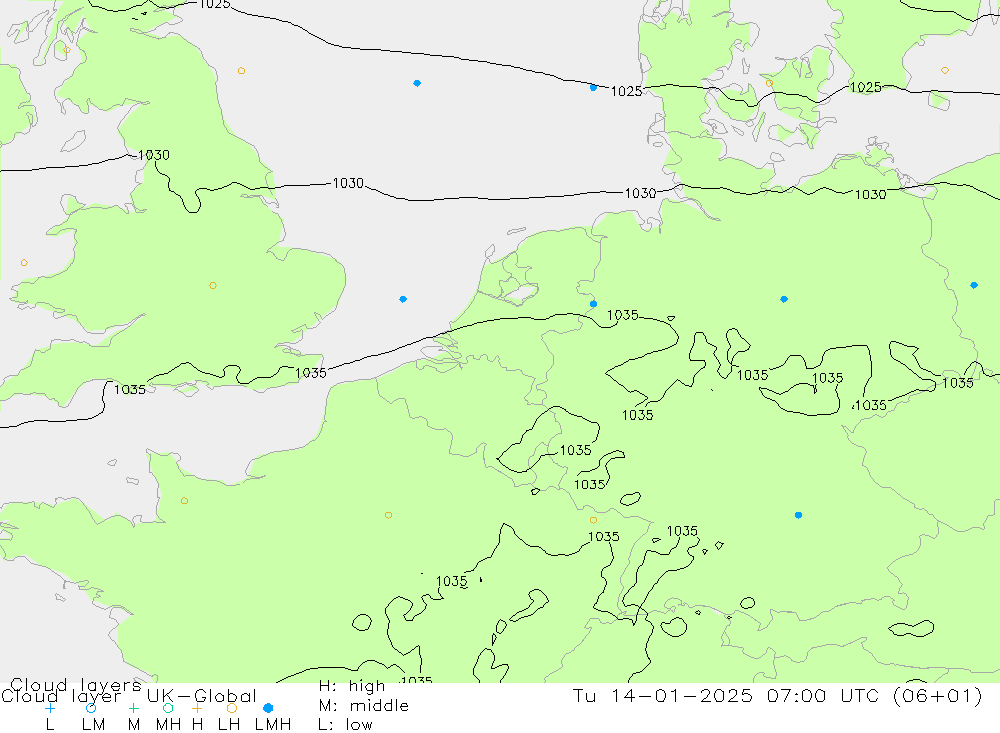Select the blue cloud marker off East Anglia
Screen dimensions: 1000x733
click(x=403, y=299)
